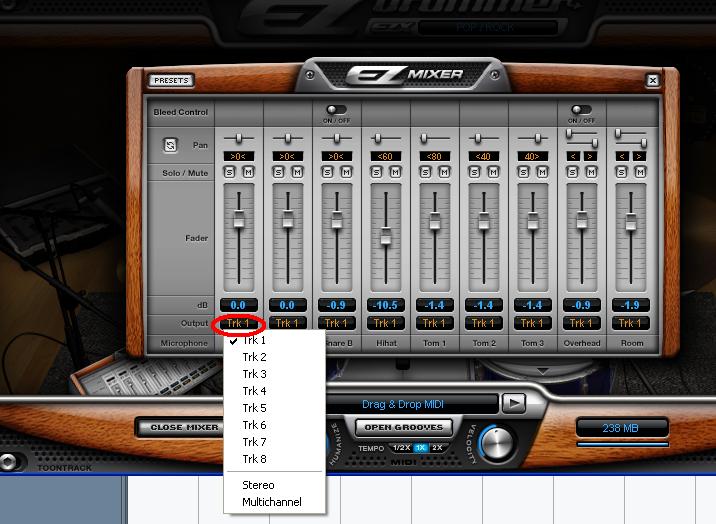
Task: Solo the Tom 1 channel
Action: click(425, 172)
